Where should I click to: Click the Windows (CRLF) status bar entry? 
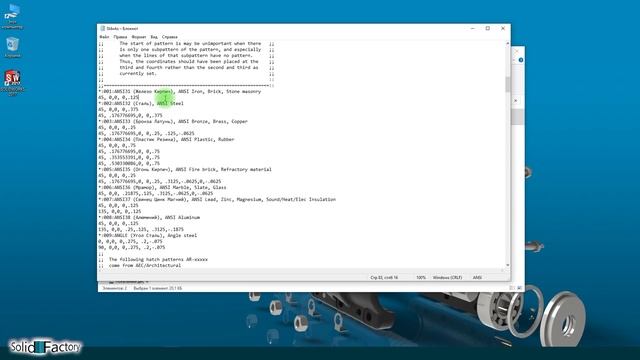point(447,278)
